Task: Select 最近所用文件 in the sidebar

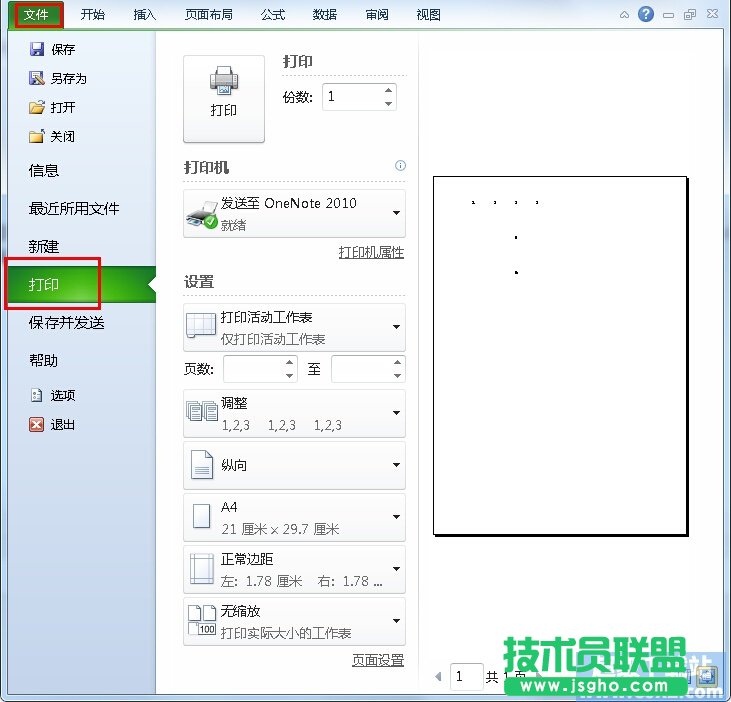Action: (x=74, y=208)
